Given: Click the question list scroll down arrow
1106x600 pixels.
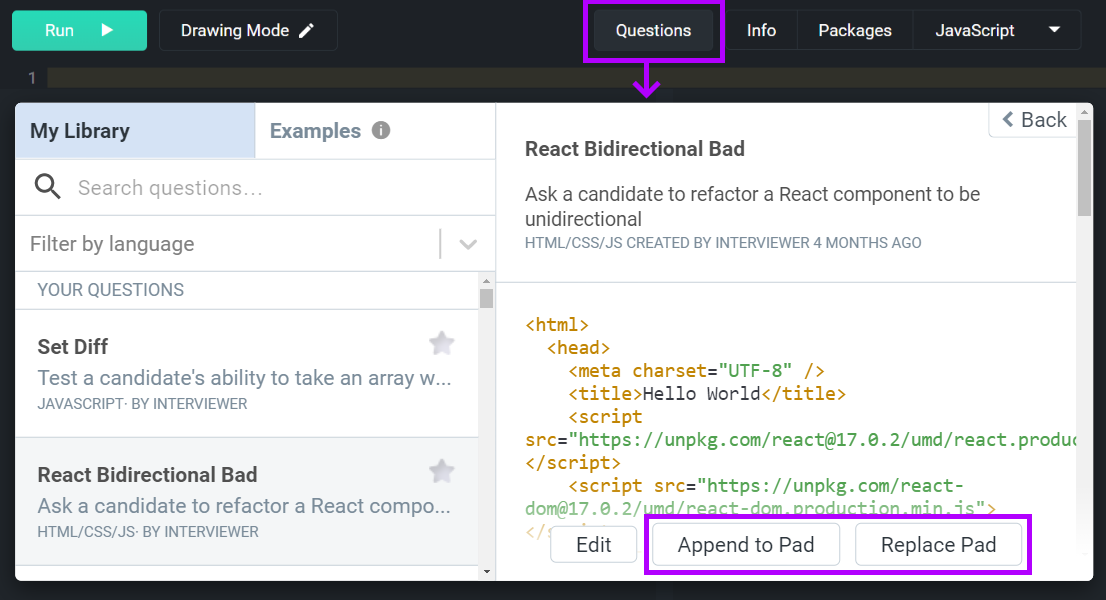Looking at the screenshot, I should 486,571.
